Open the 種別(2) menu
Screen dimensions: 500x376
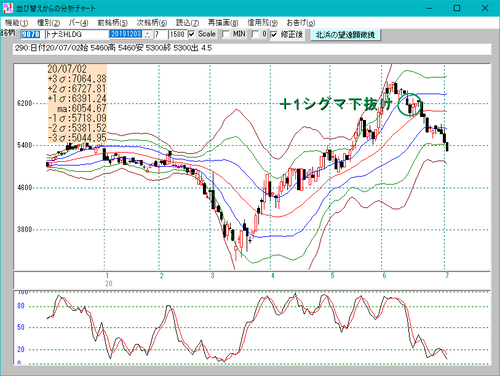point(48,23)
